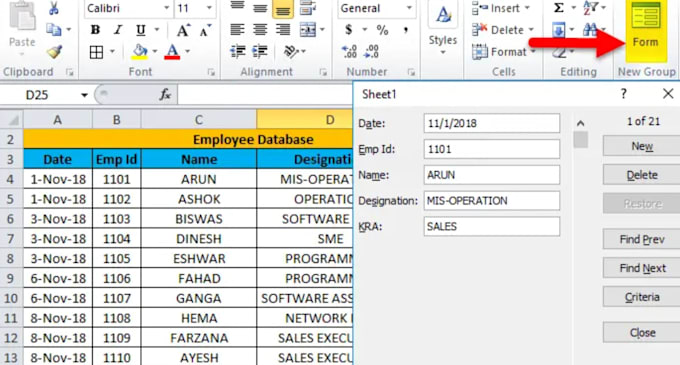
Task: Click Increase Indent icon
Action: [260, 52]
